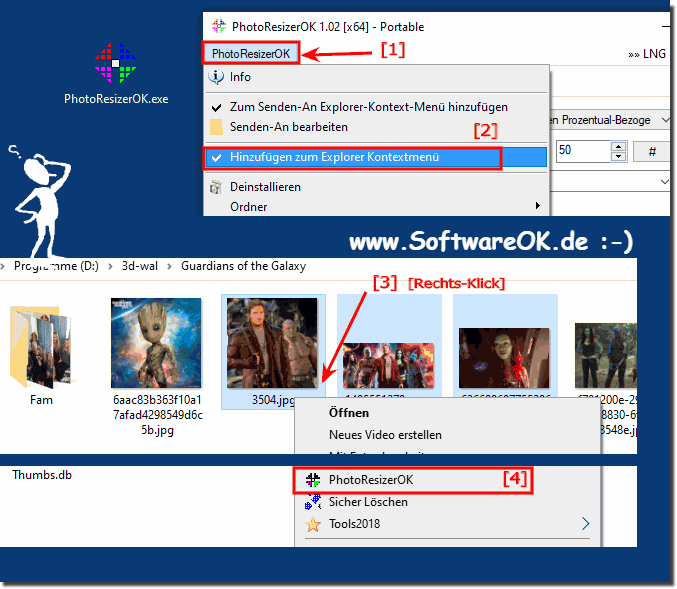Toggle Zum Senden-An Explorer-Kontext-Menü hinzufügen
This screenshot has width=677, height=589.
pyautogui.click(x=376, y=107)
